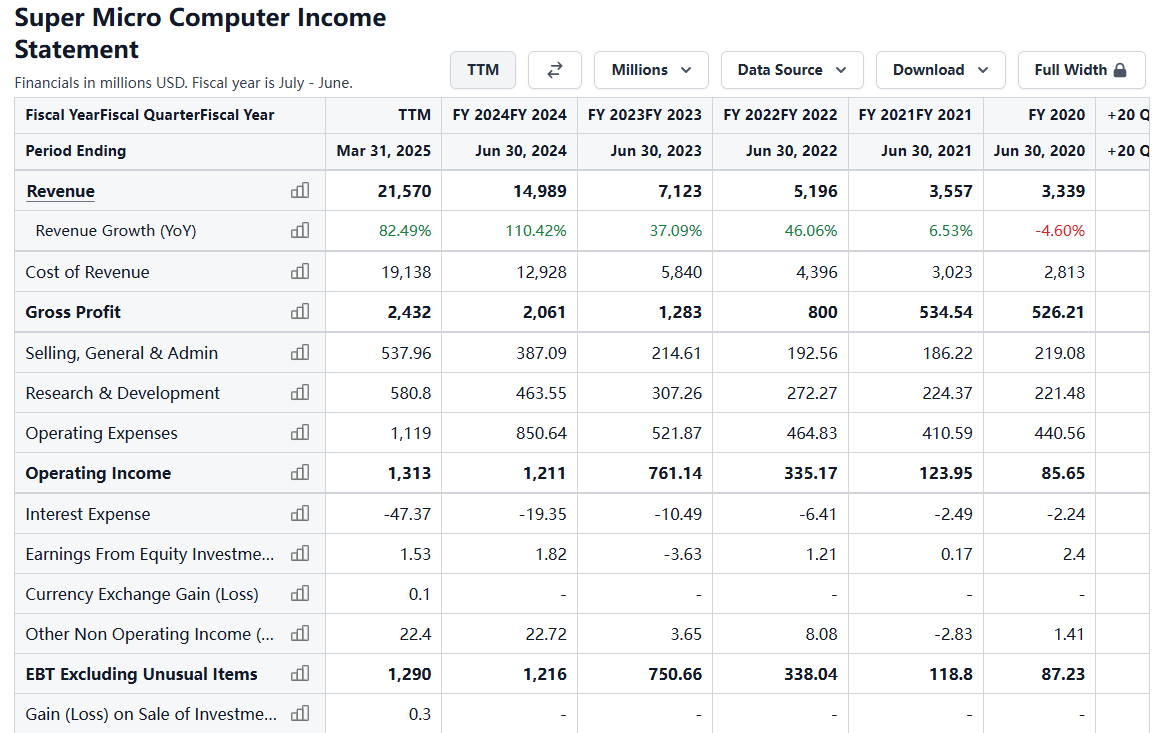
Task: Open Research & Development chart icon
Action: [x=300, y=393]
